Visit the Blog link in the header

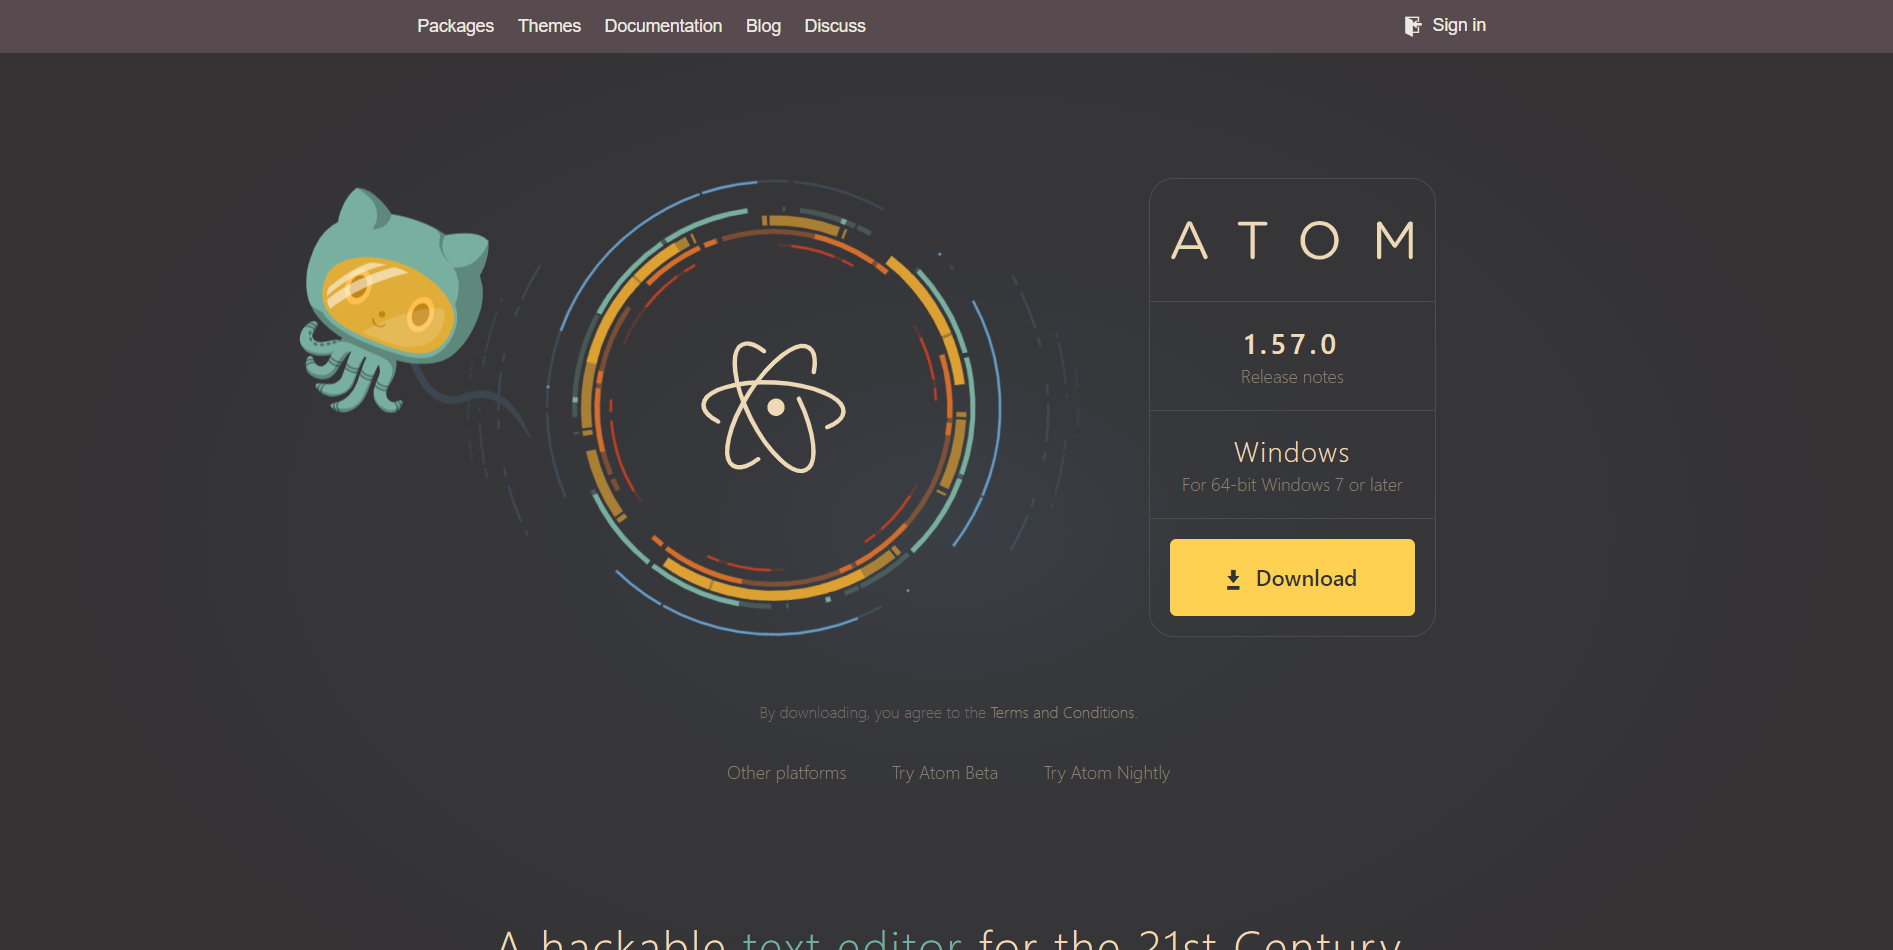[x=763, y=26]
